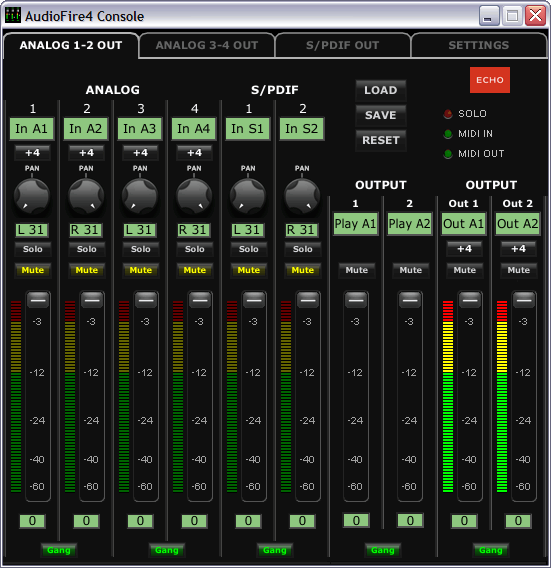The image size is (551, 568).
Task: Click the S/PDIF 2 pan knob
Action: (x=302, y=196)
